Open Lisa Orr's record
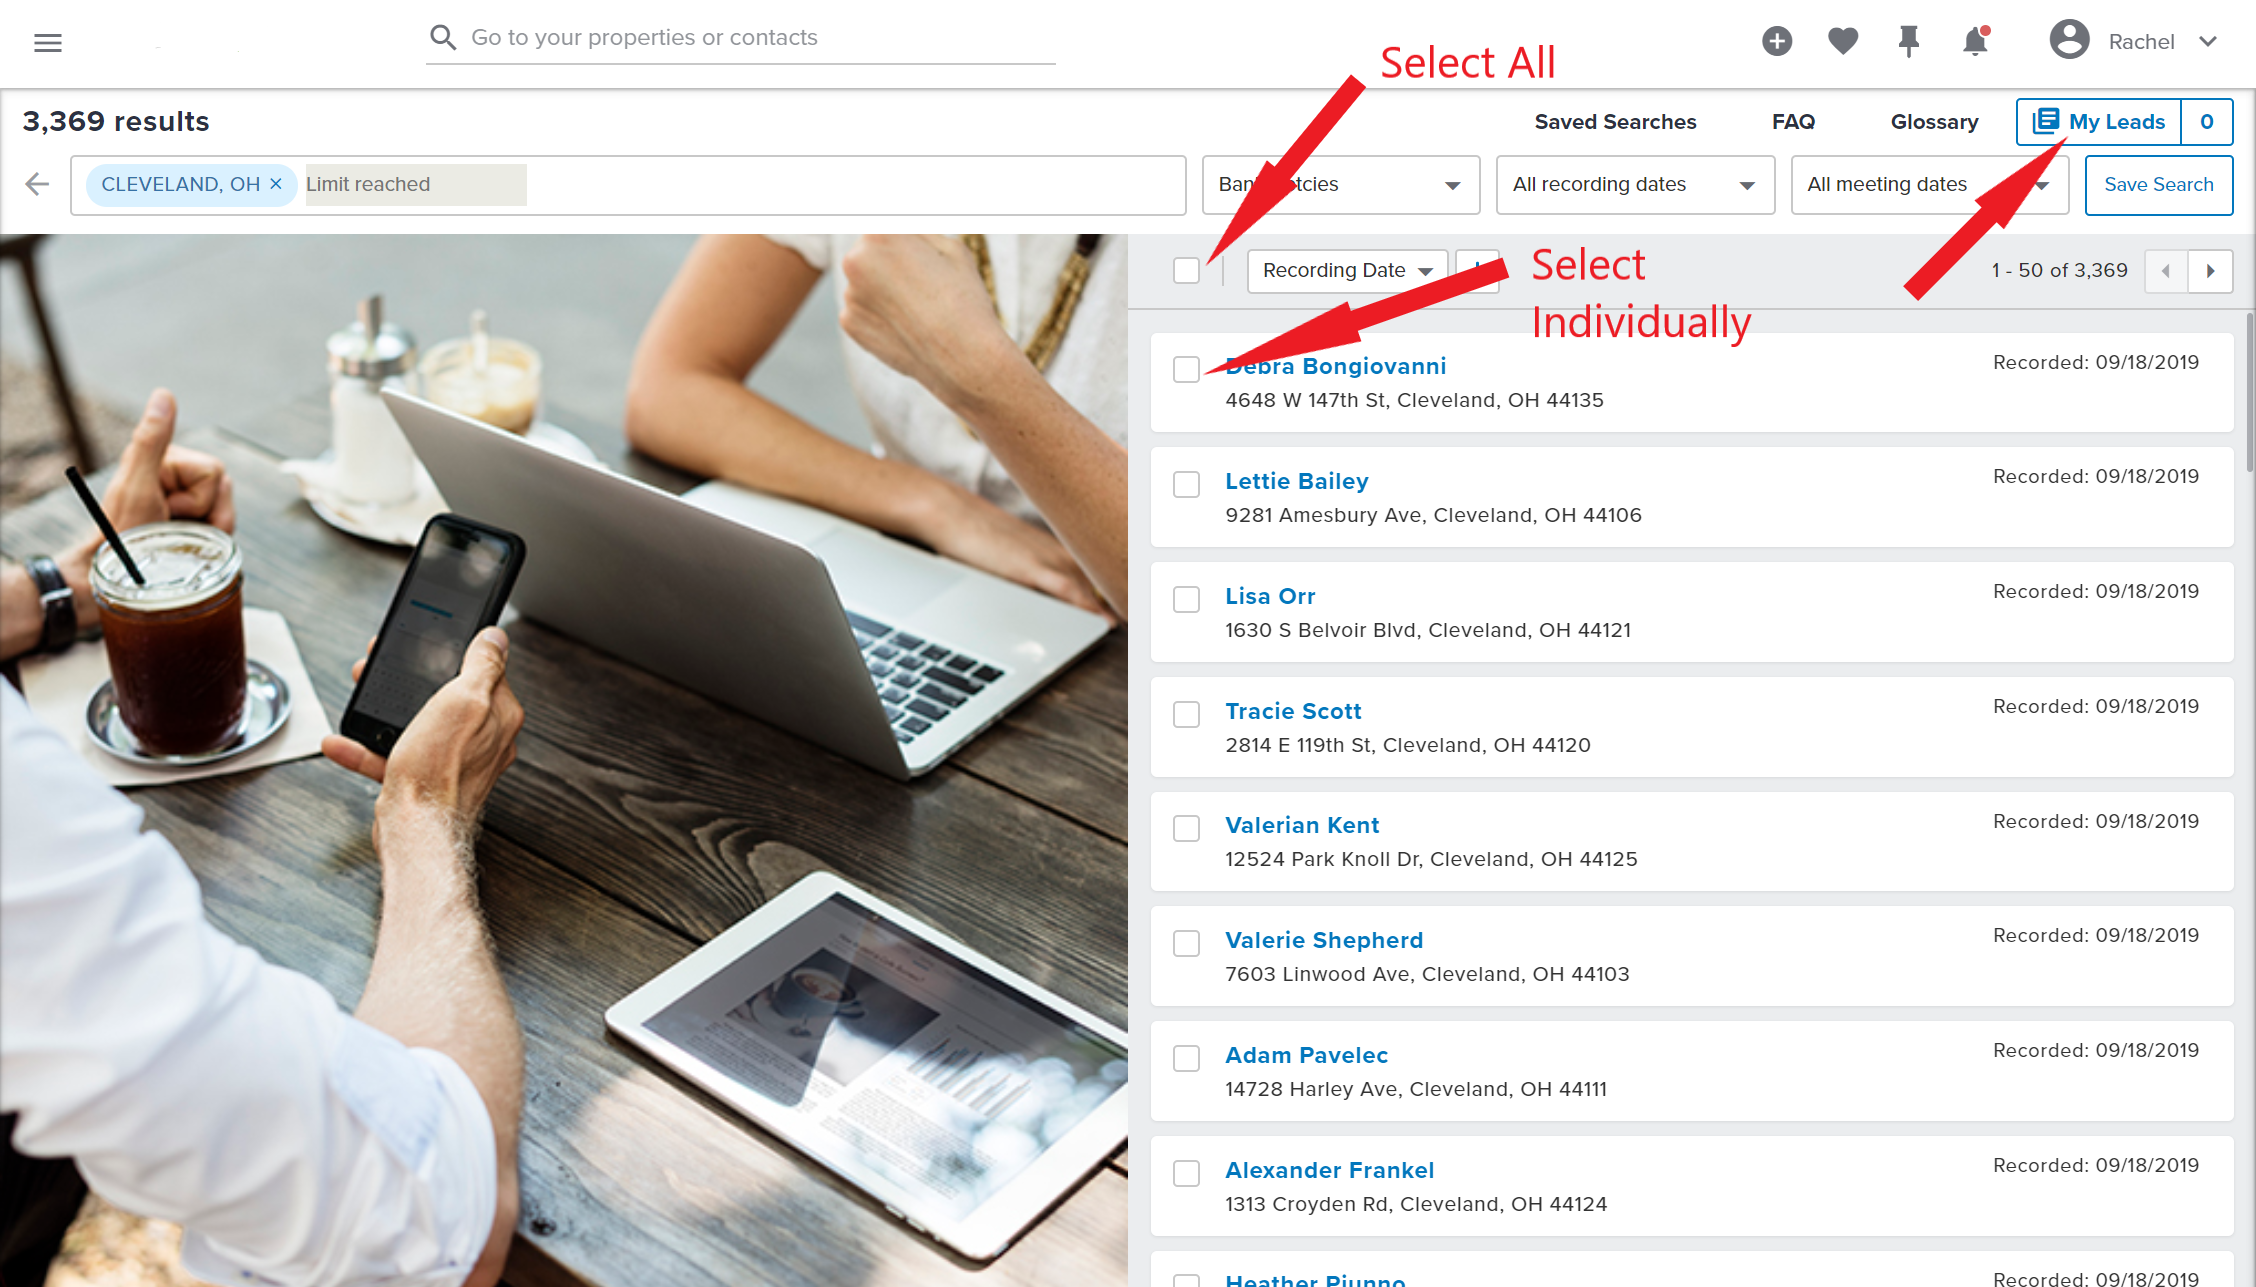Viewport: 2256px width, 1287px height. pos(1270,596)
